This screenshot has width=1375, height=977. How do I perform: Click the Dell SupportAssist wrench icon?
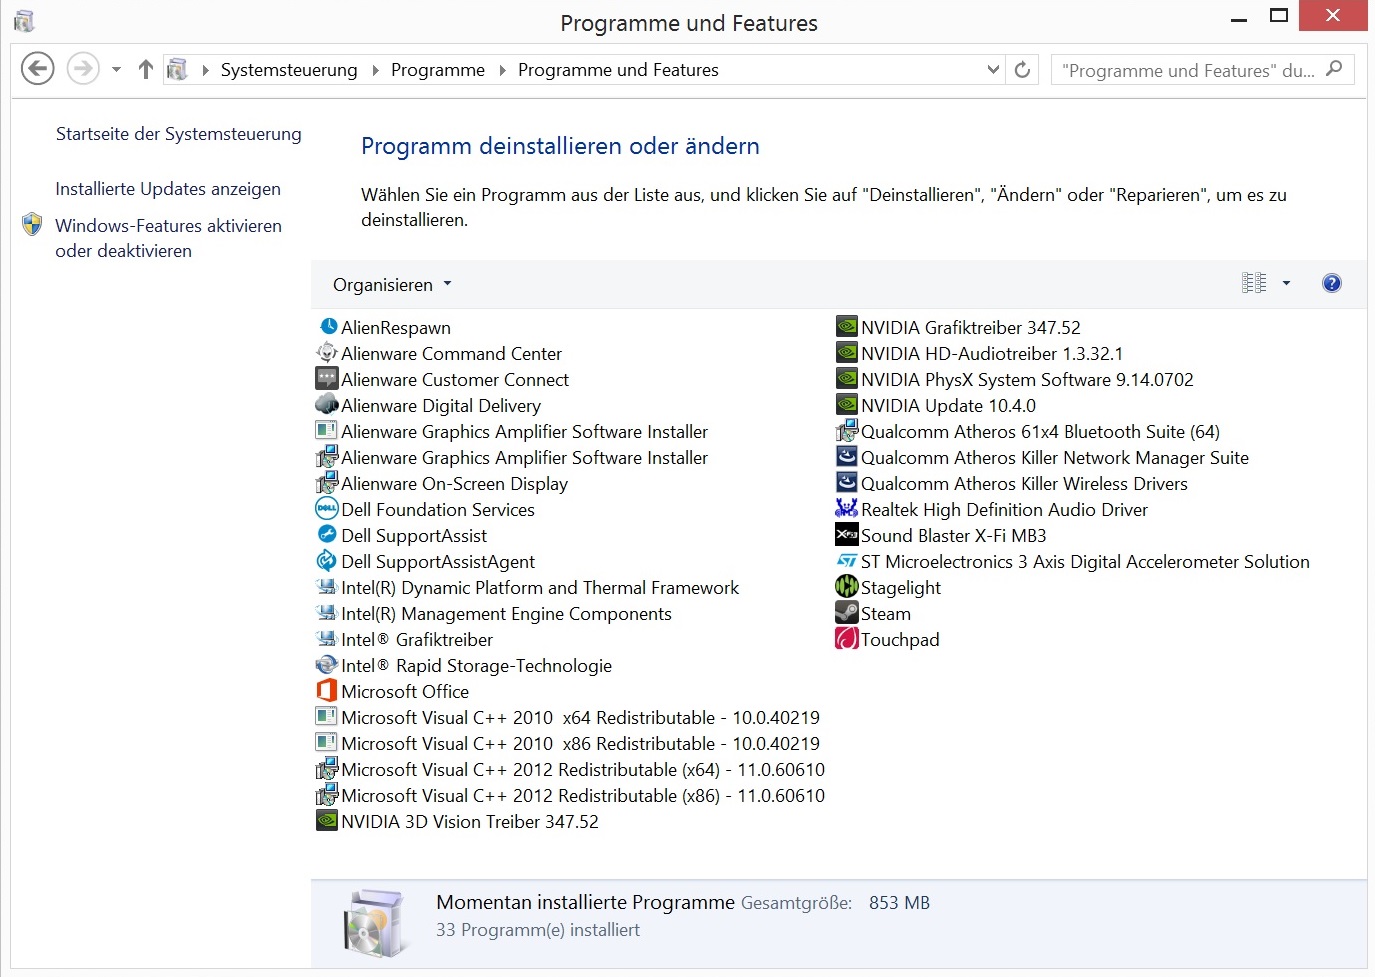[327, 535]
